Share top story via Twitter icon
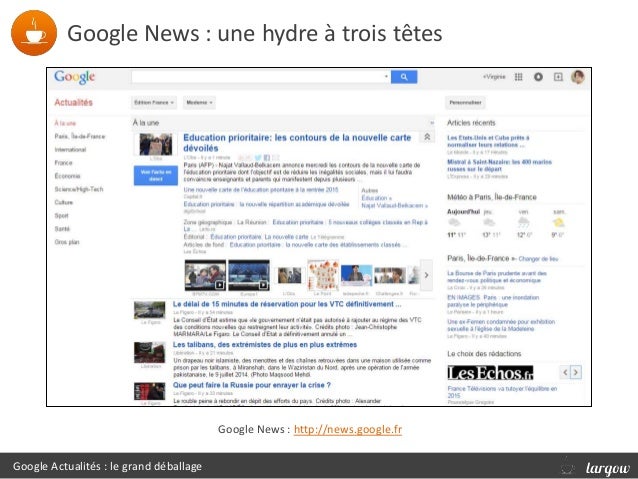The height and width of the screenshot is (479, 638). pos(258,157)
